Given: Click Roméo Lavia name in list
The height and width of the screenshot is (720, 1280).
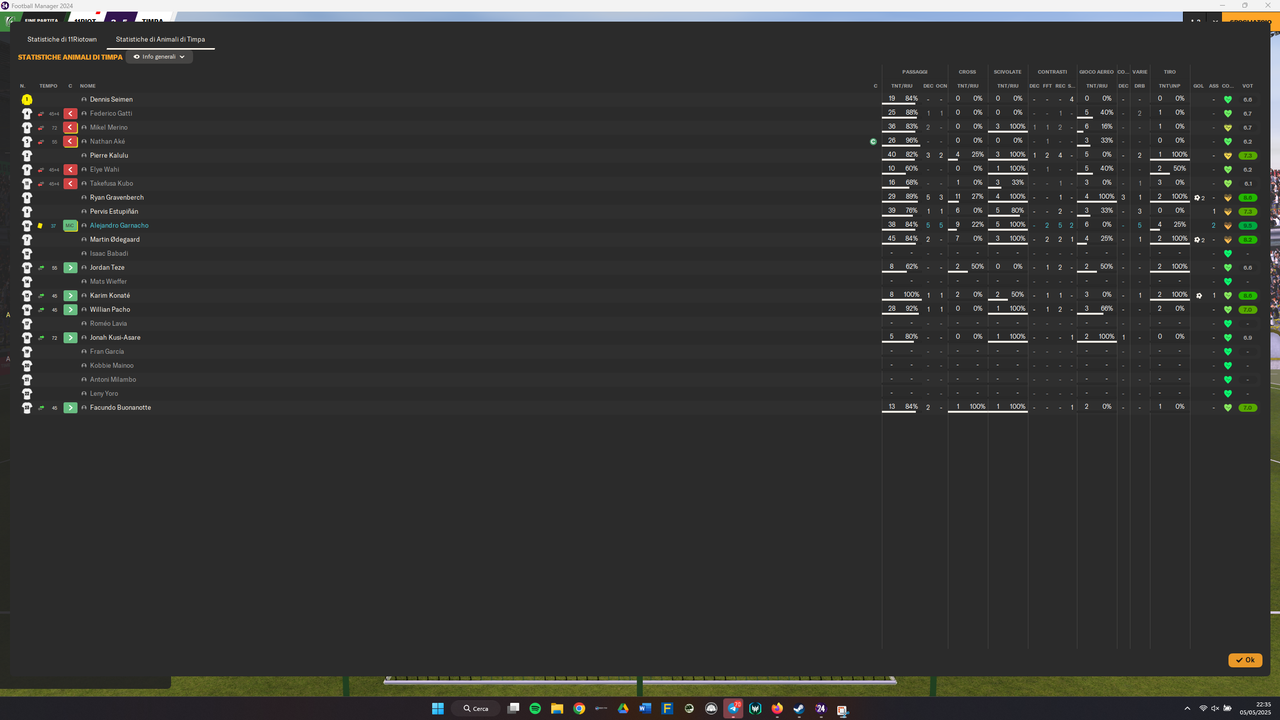Looking at the screenshot, I should coord(108,324).
